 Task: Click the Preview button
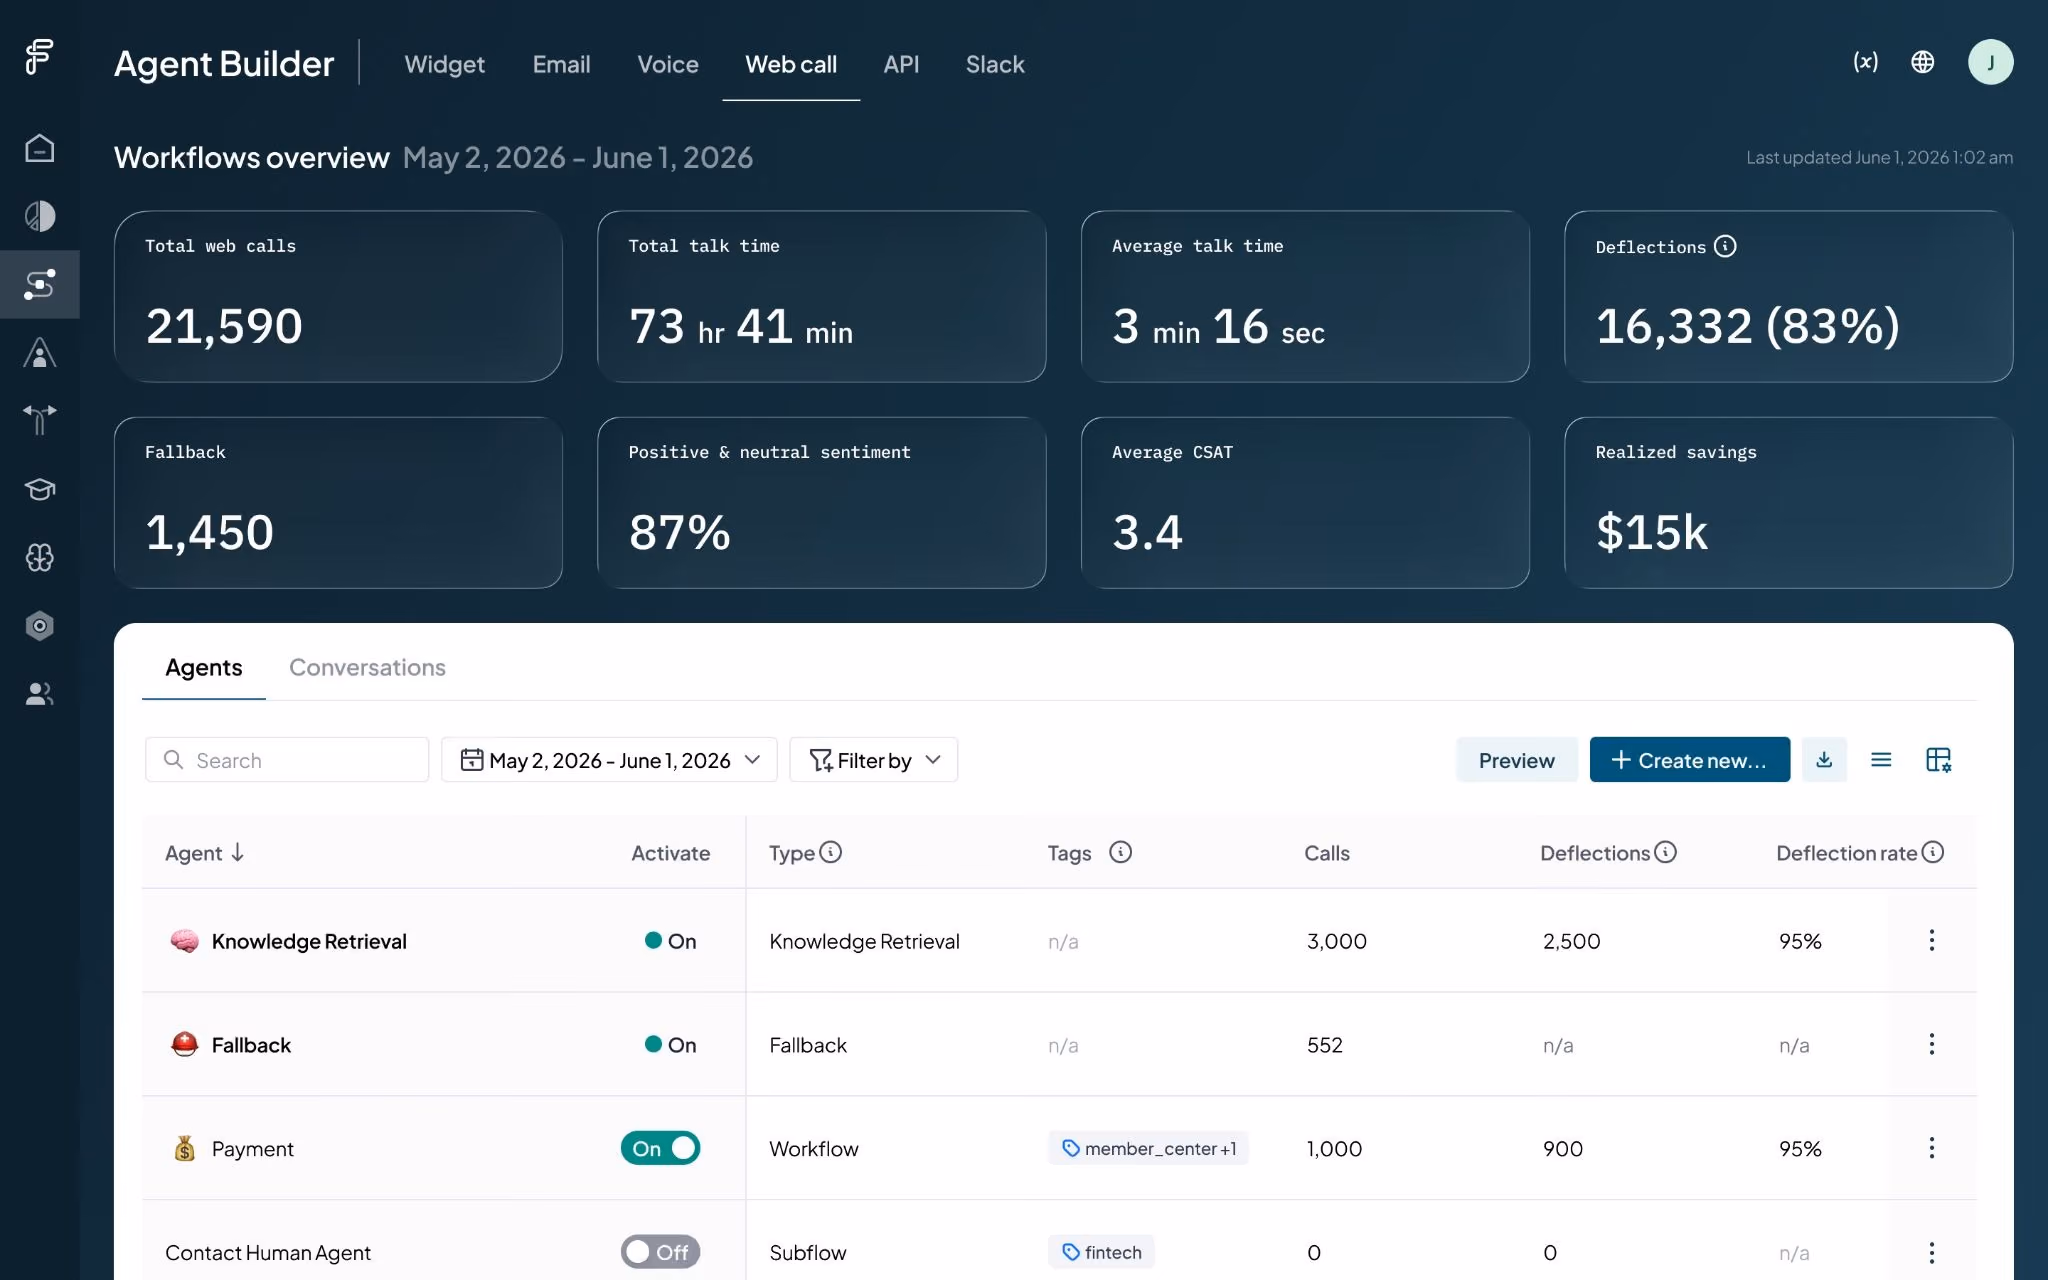[1516, 760]
